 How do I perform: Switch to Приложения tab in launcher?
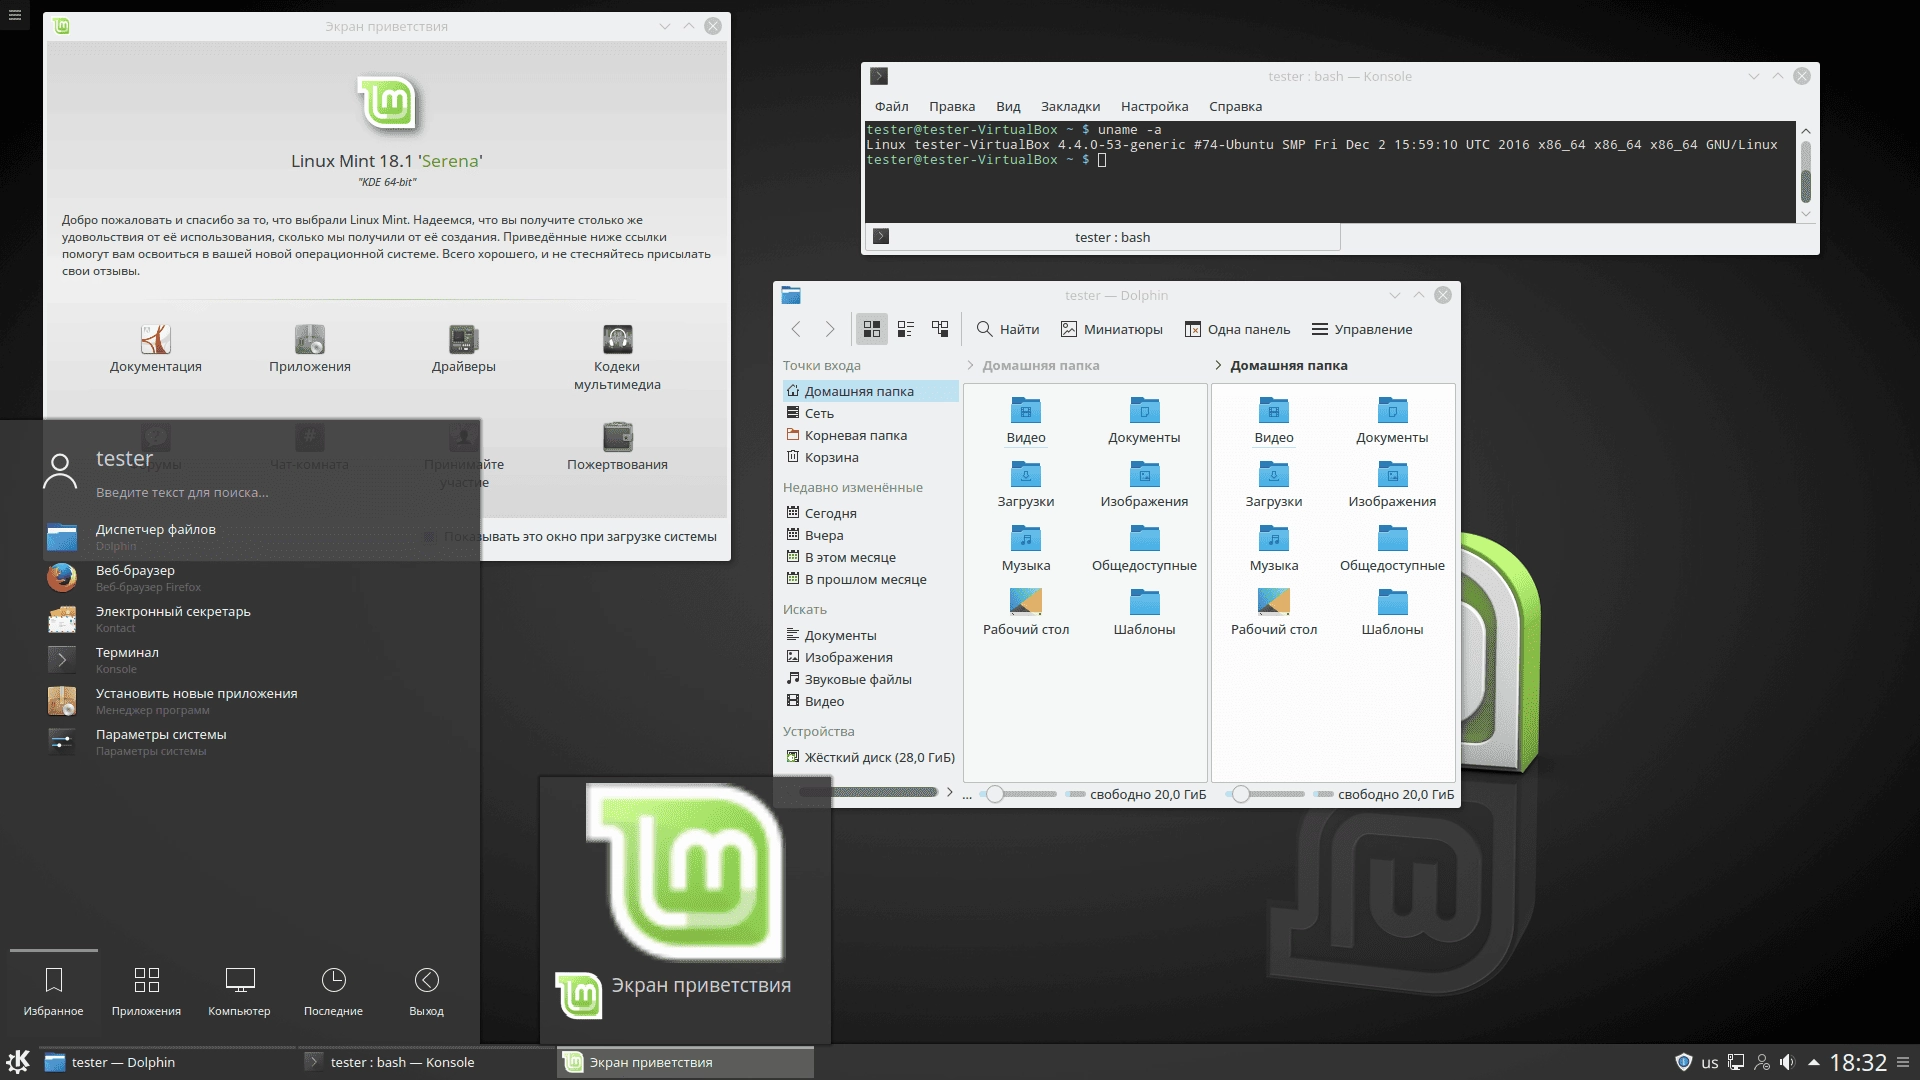[x=146, y=991]
